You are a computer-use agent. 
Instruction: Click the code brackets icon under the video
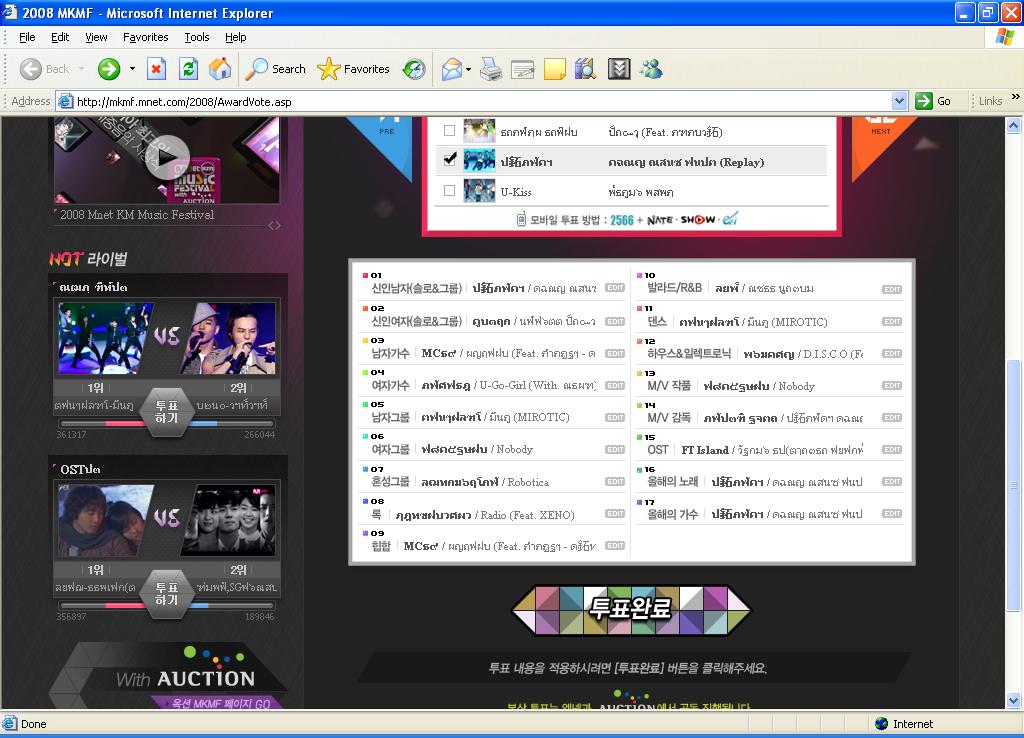[274, 225]
